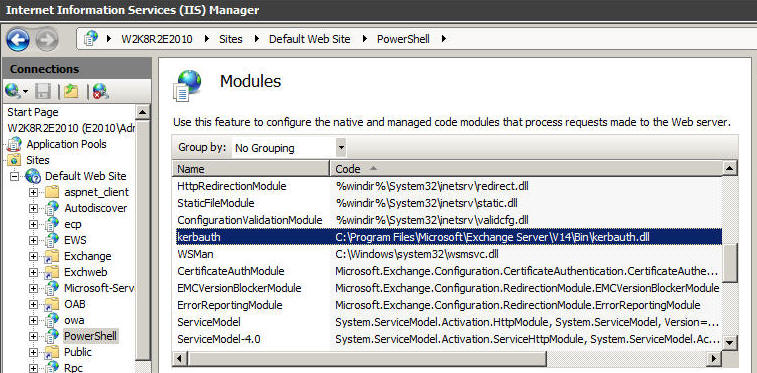Open the Create New Connection globe icon
This screenshot has height=373, width=757.
click(14, 91)
